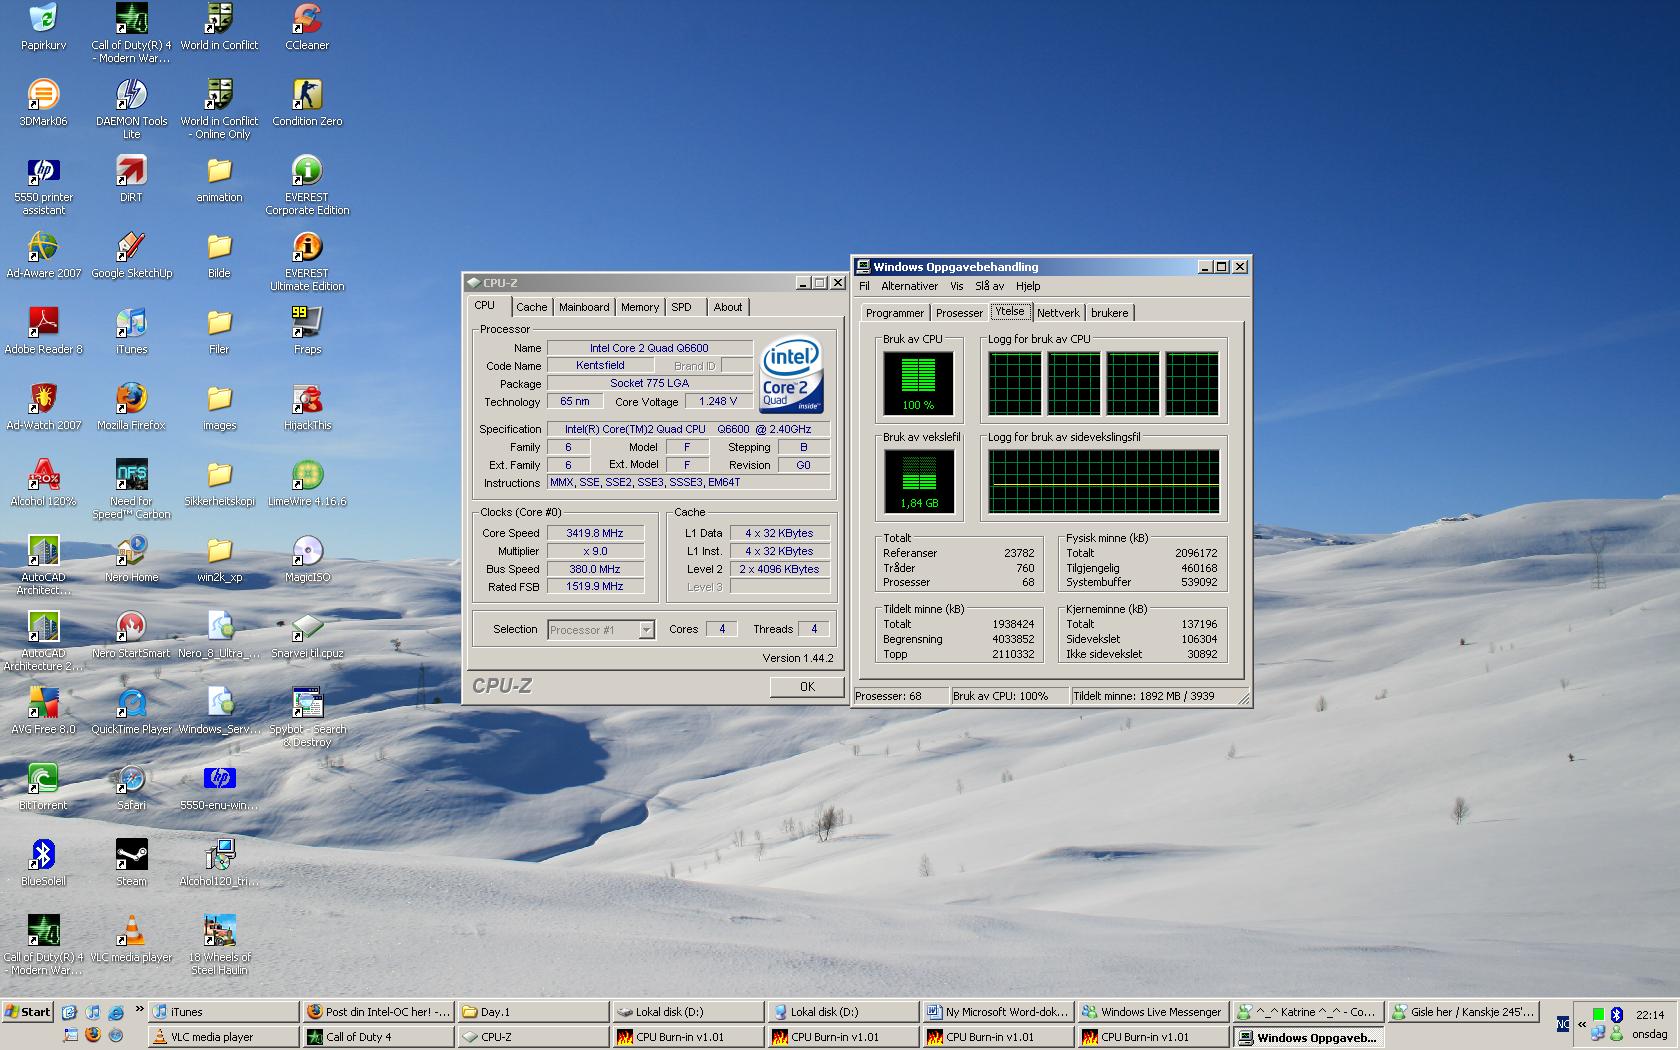The image size is (1680, 1050).
Task: Switch to Ny Microsoft Word-dok taskbar button
Action: point(997,1012)
